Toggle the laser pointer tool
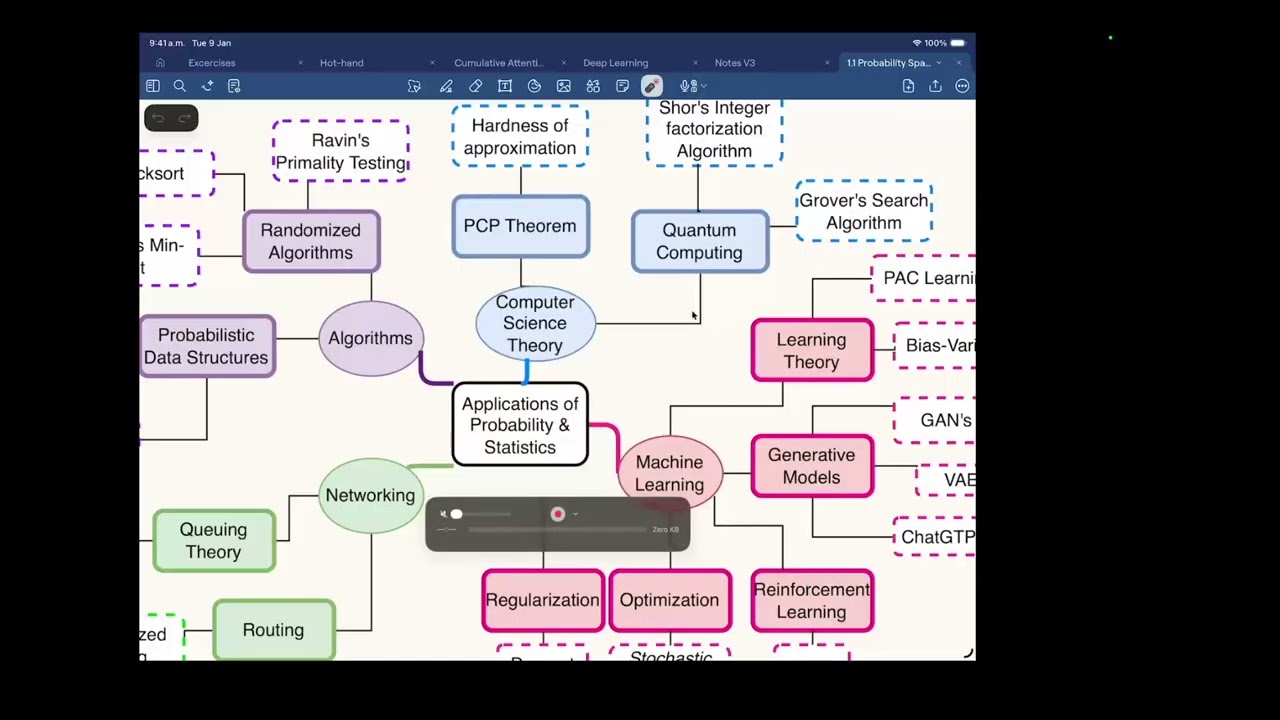 coord(651,86)
